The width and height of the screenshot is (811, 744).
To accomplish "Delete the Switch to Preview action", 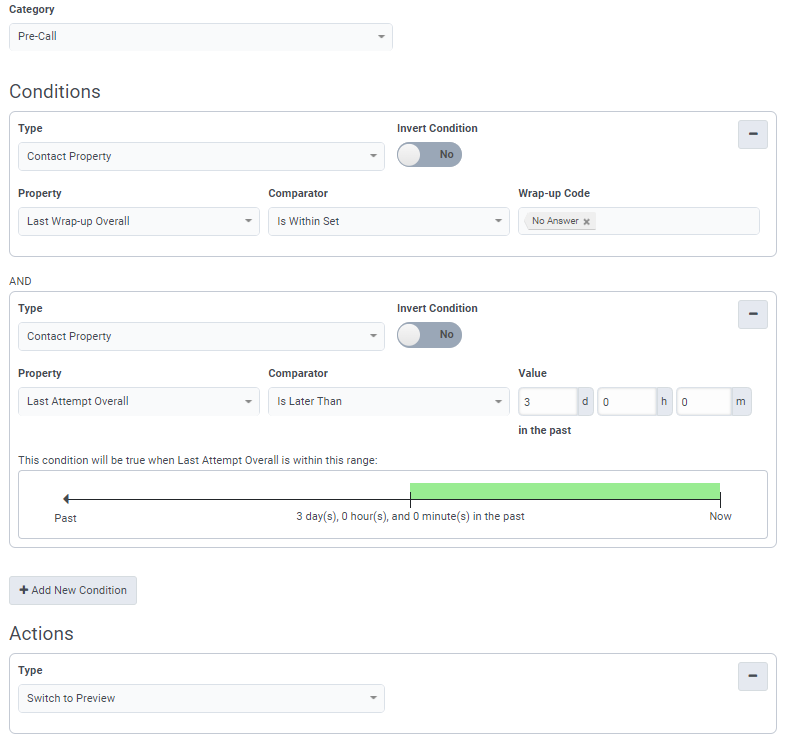I will tap(752, 676).
